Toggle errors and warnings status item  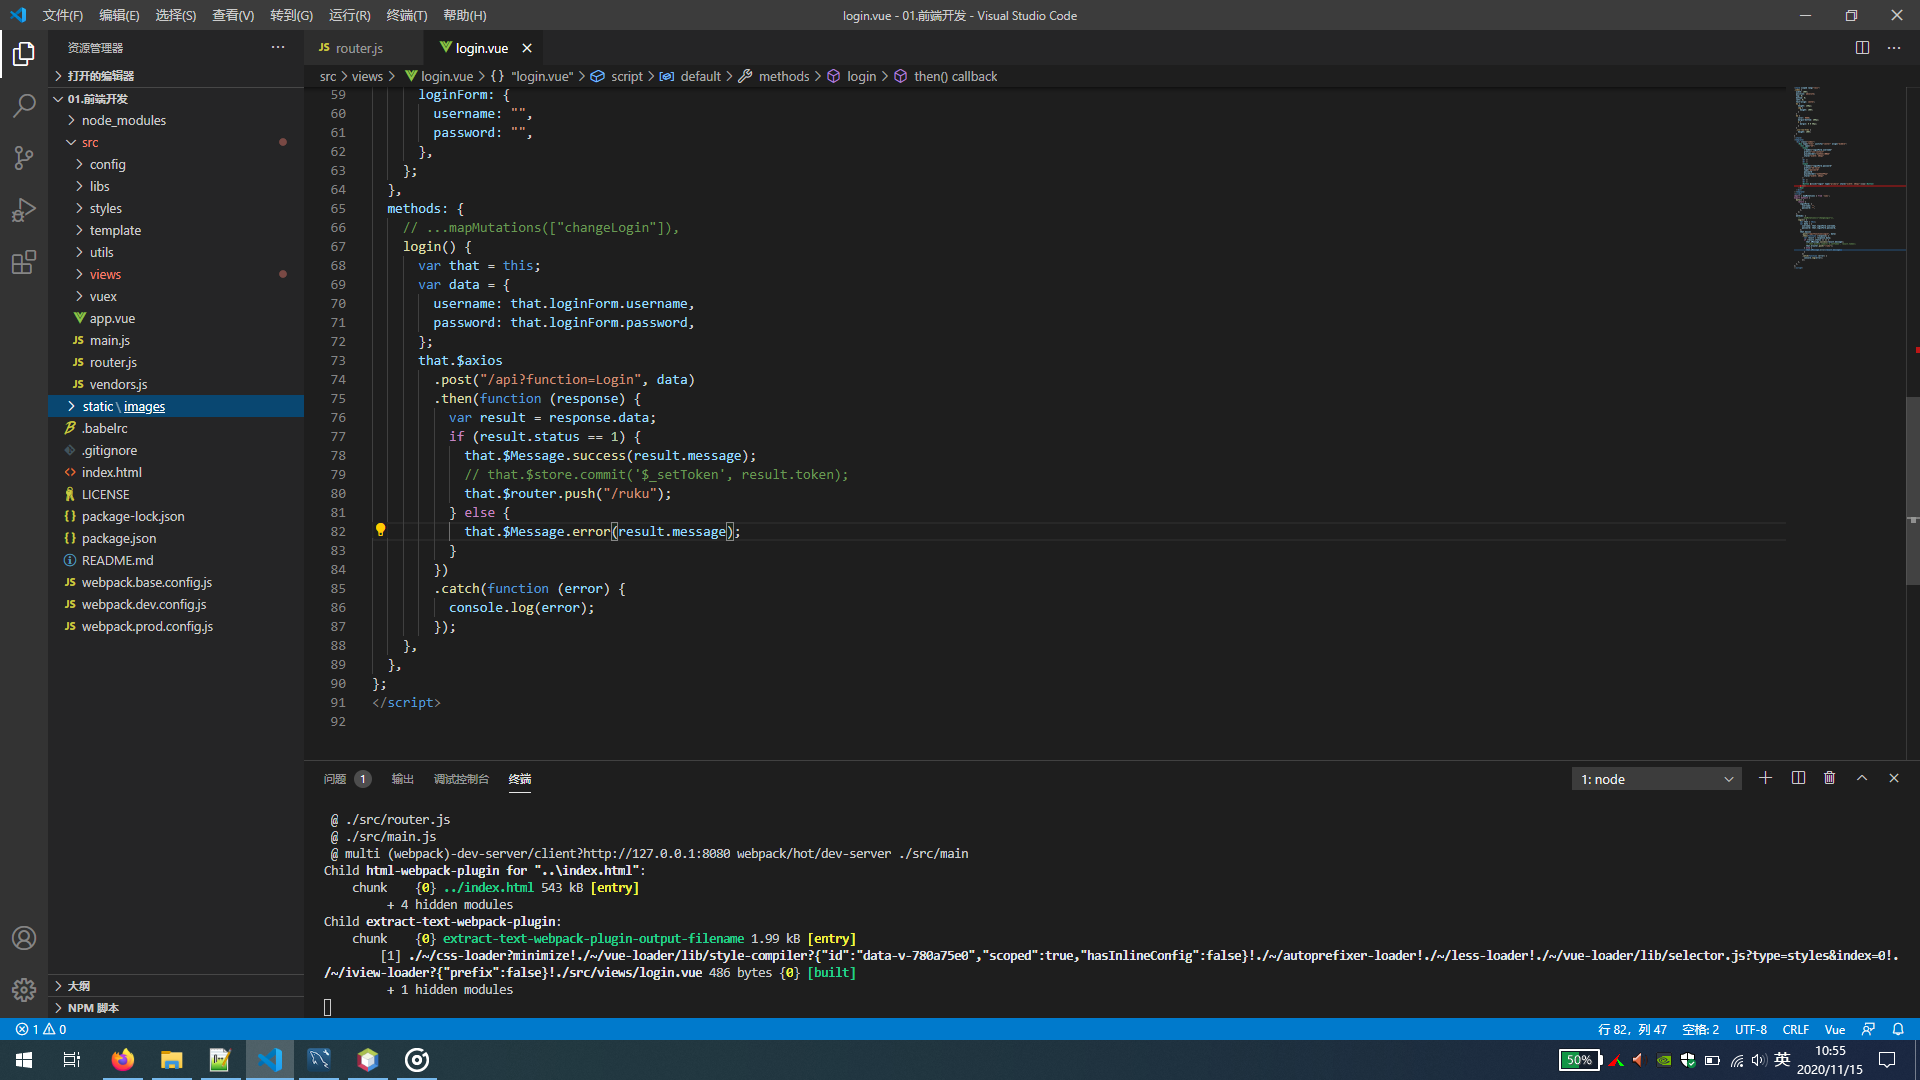pos(41,1029)
